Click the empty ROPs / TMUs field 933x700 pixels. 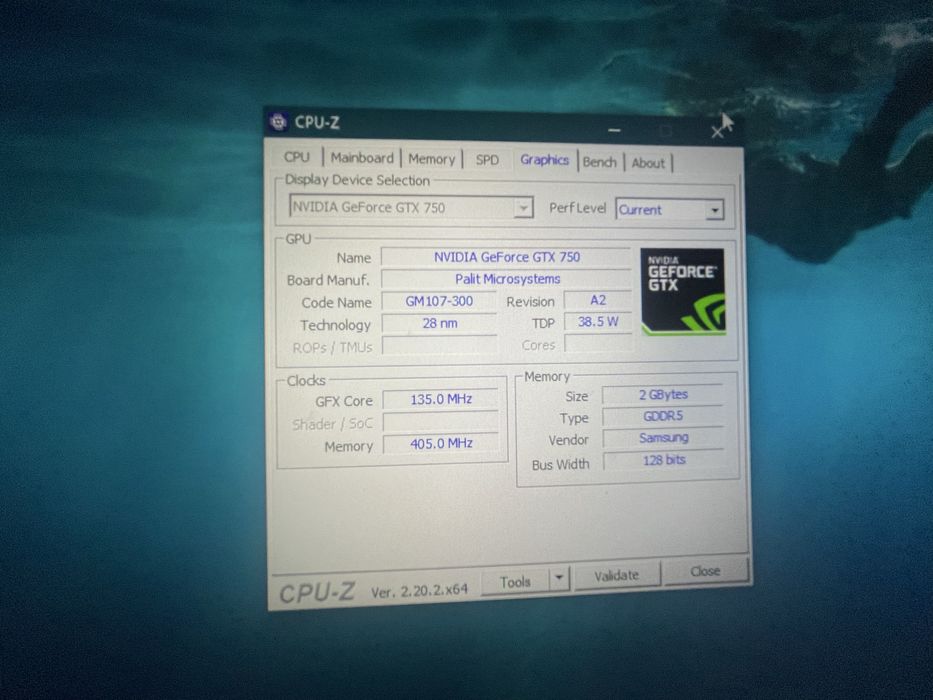point(440,345)
